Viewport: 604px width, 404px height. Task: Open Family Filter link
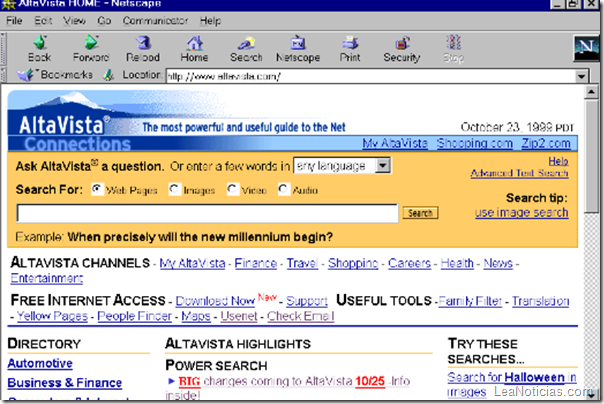point(470,301)
